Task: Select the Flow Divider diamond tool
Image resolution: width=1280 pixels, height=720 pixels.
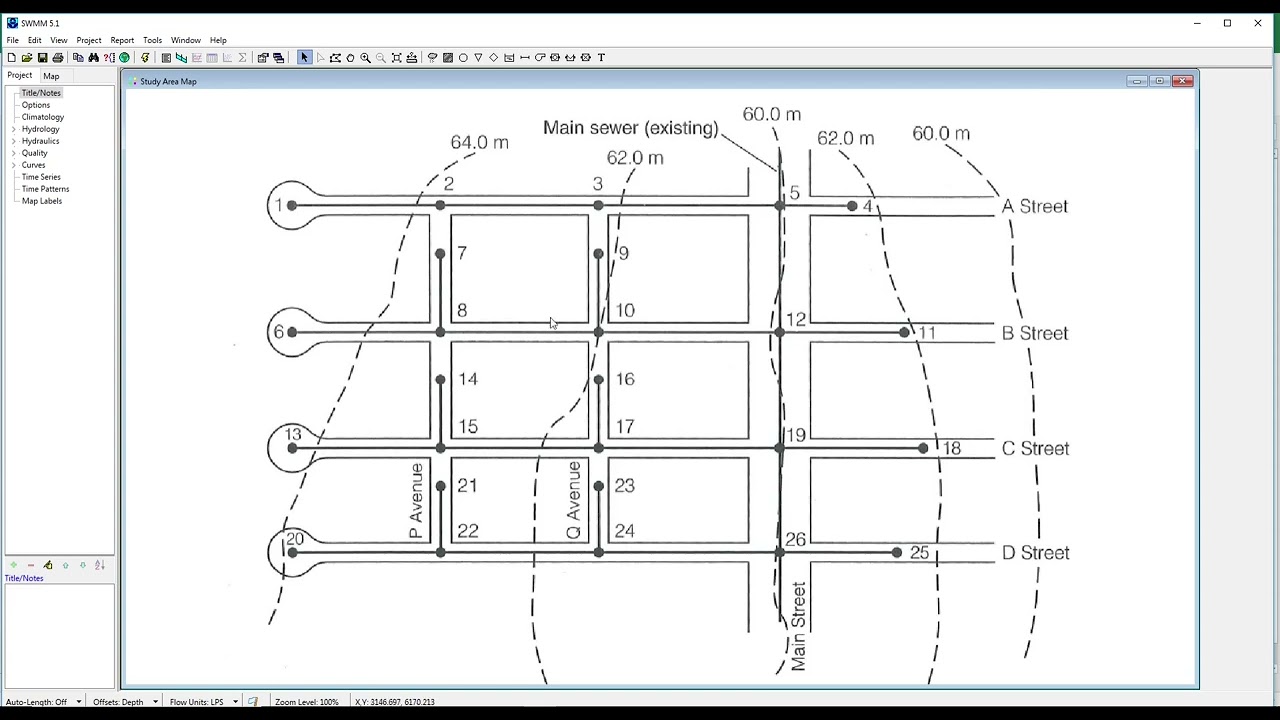Action: (494, 58)
